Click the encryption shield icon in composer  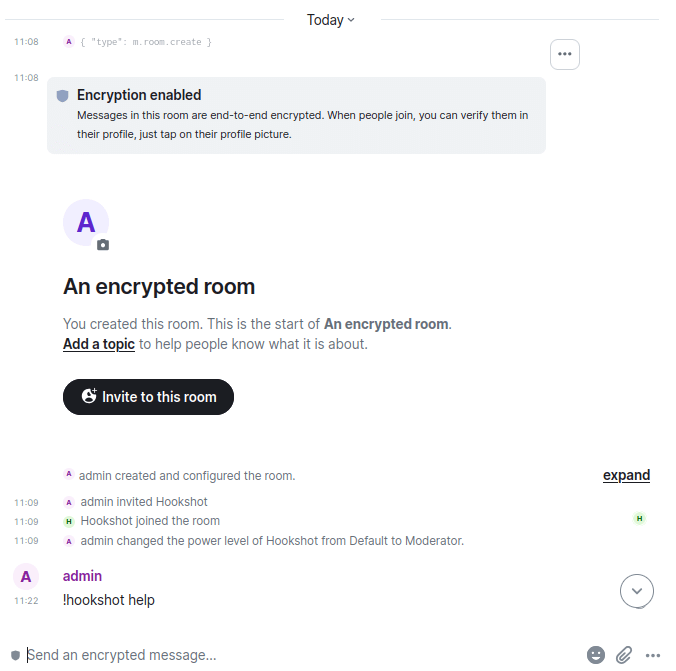[16, 655]
